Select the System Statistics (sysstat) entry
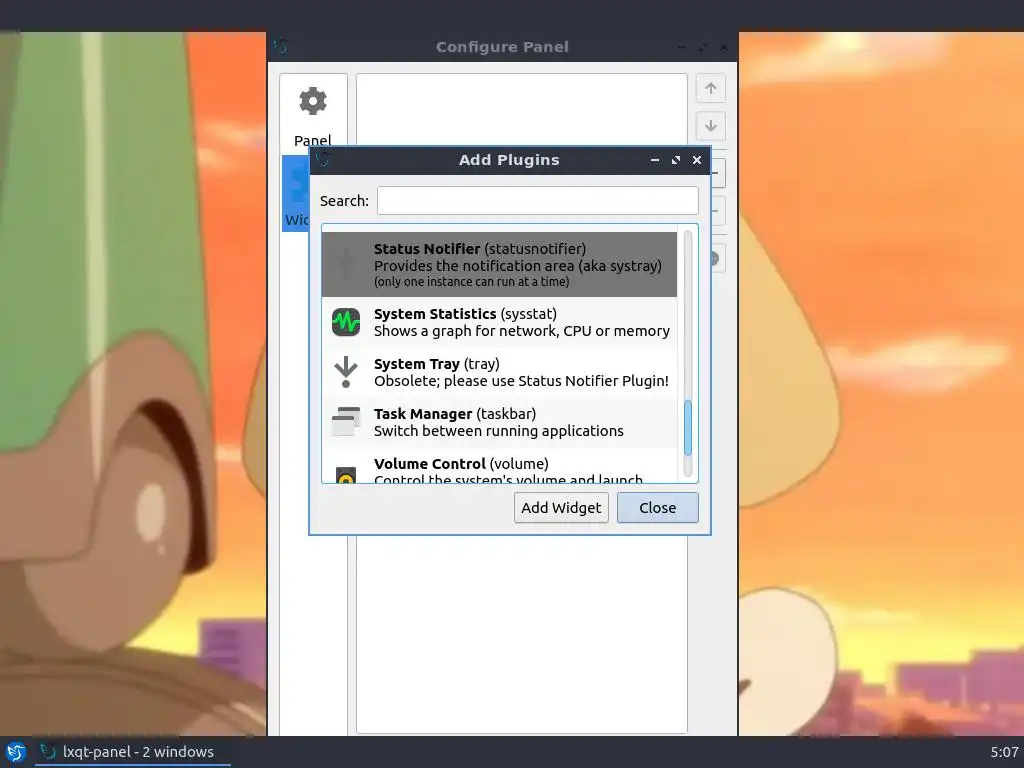1024x768 pixels. point(499,322)
